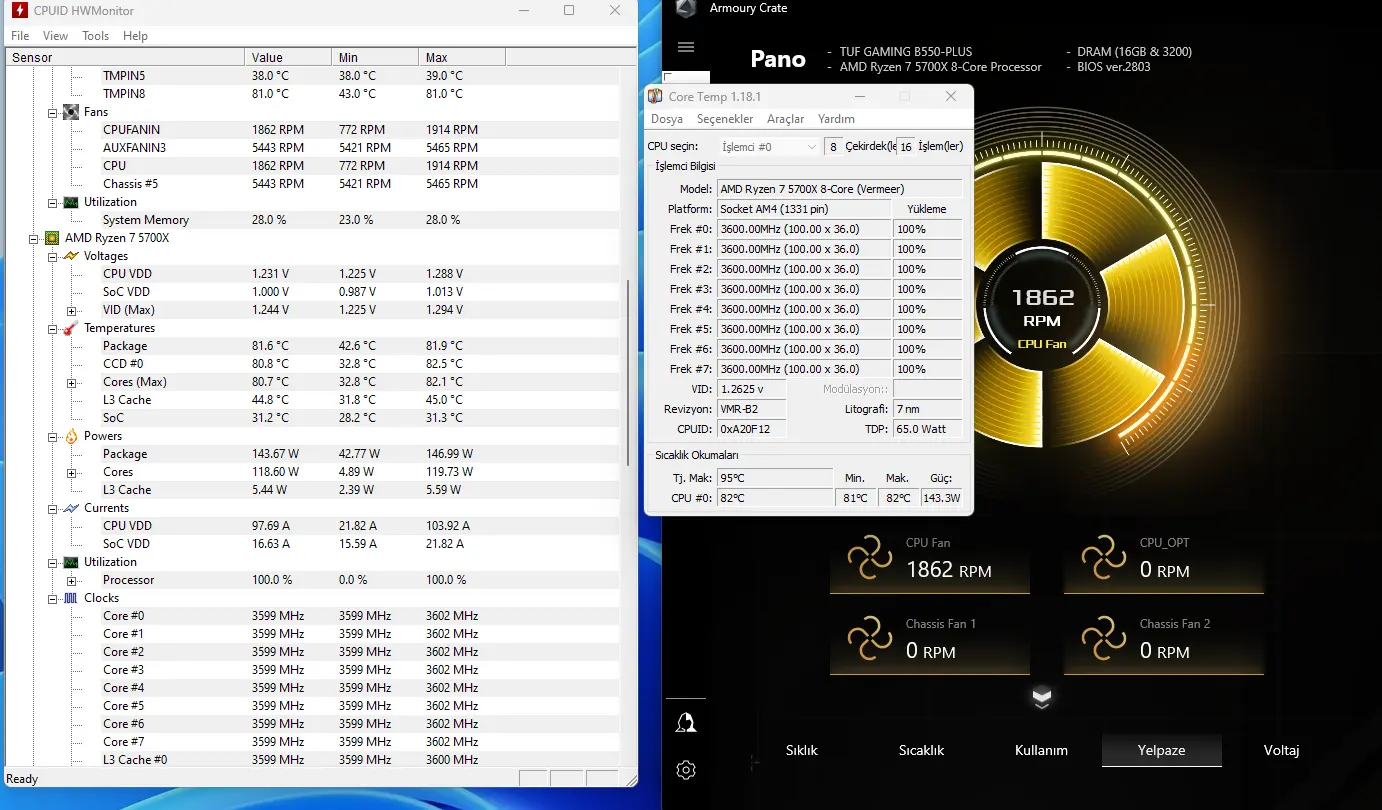The width and height of the screenshot is (1382, 810).
Task: Switch to the Sıklık tab
Action: pyautogui.click(x=801, y=750)
